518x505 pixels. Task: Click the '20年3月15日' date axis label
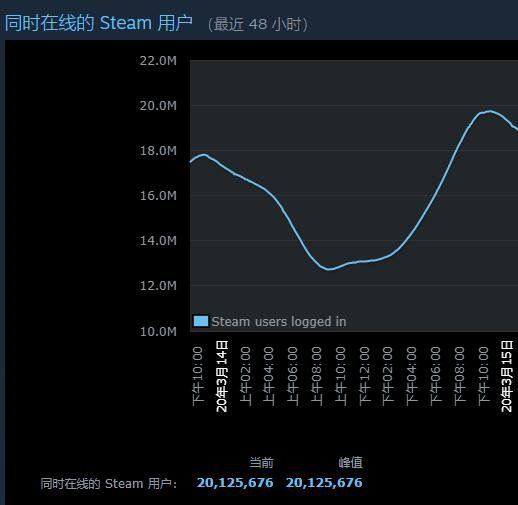507,376
